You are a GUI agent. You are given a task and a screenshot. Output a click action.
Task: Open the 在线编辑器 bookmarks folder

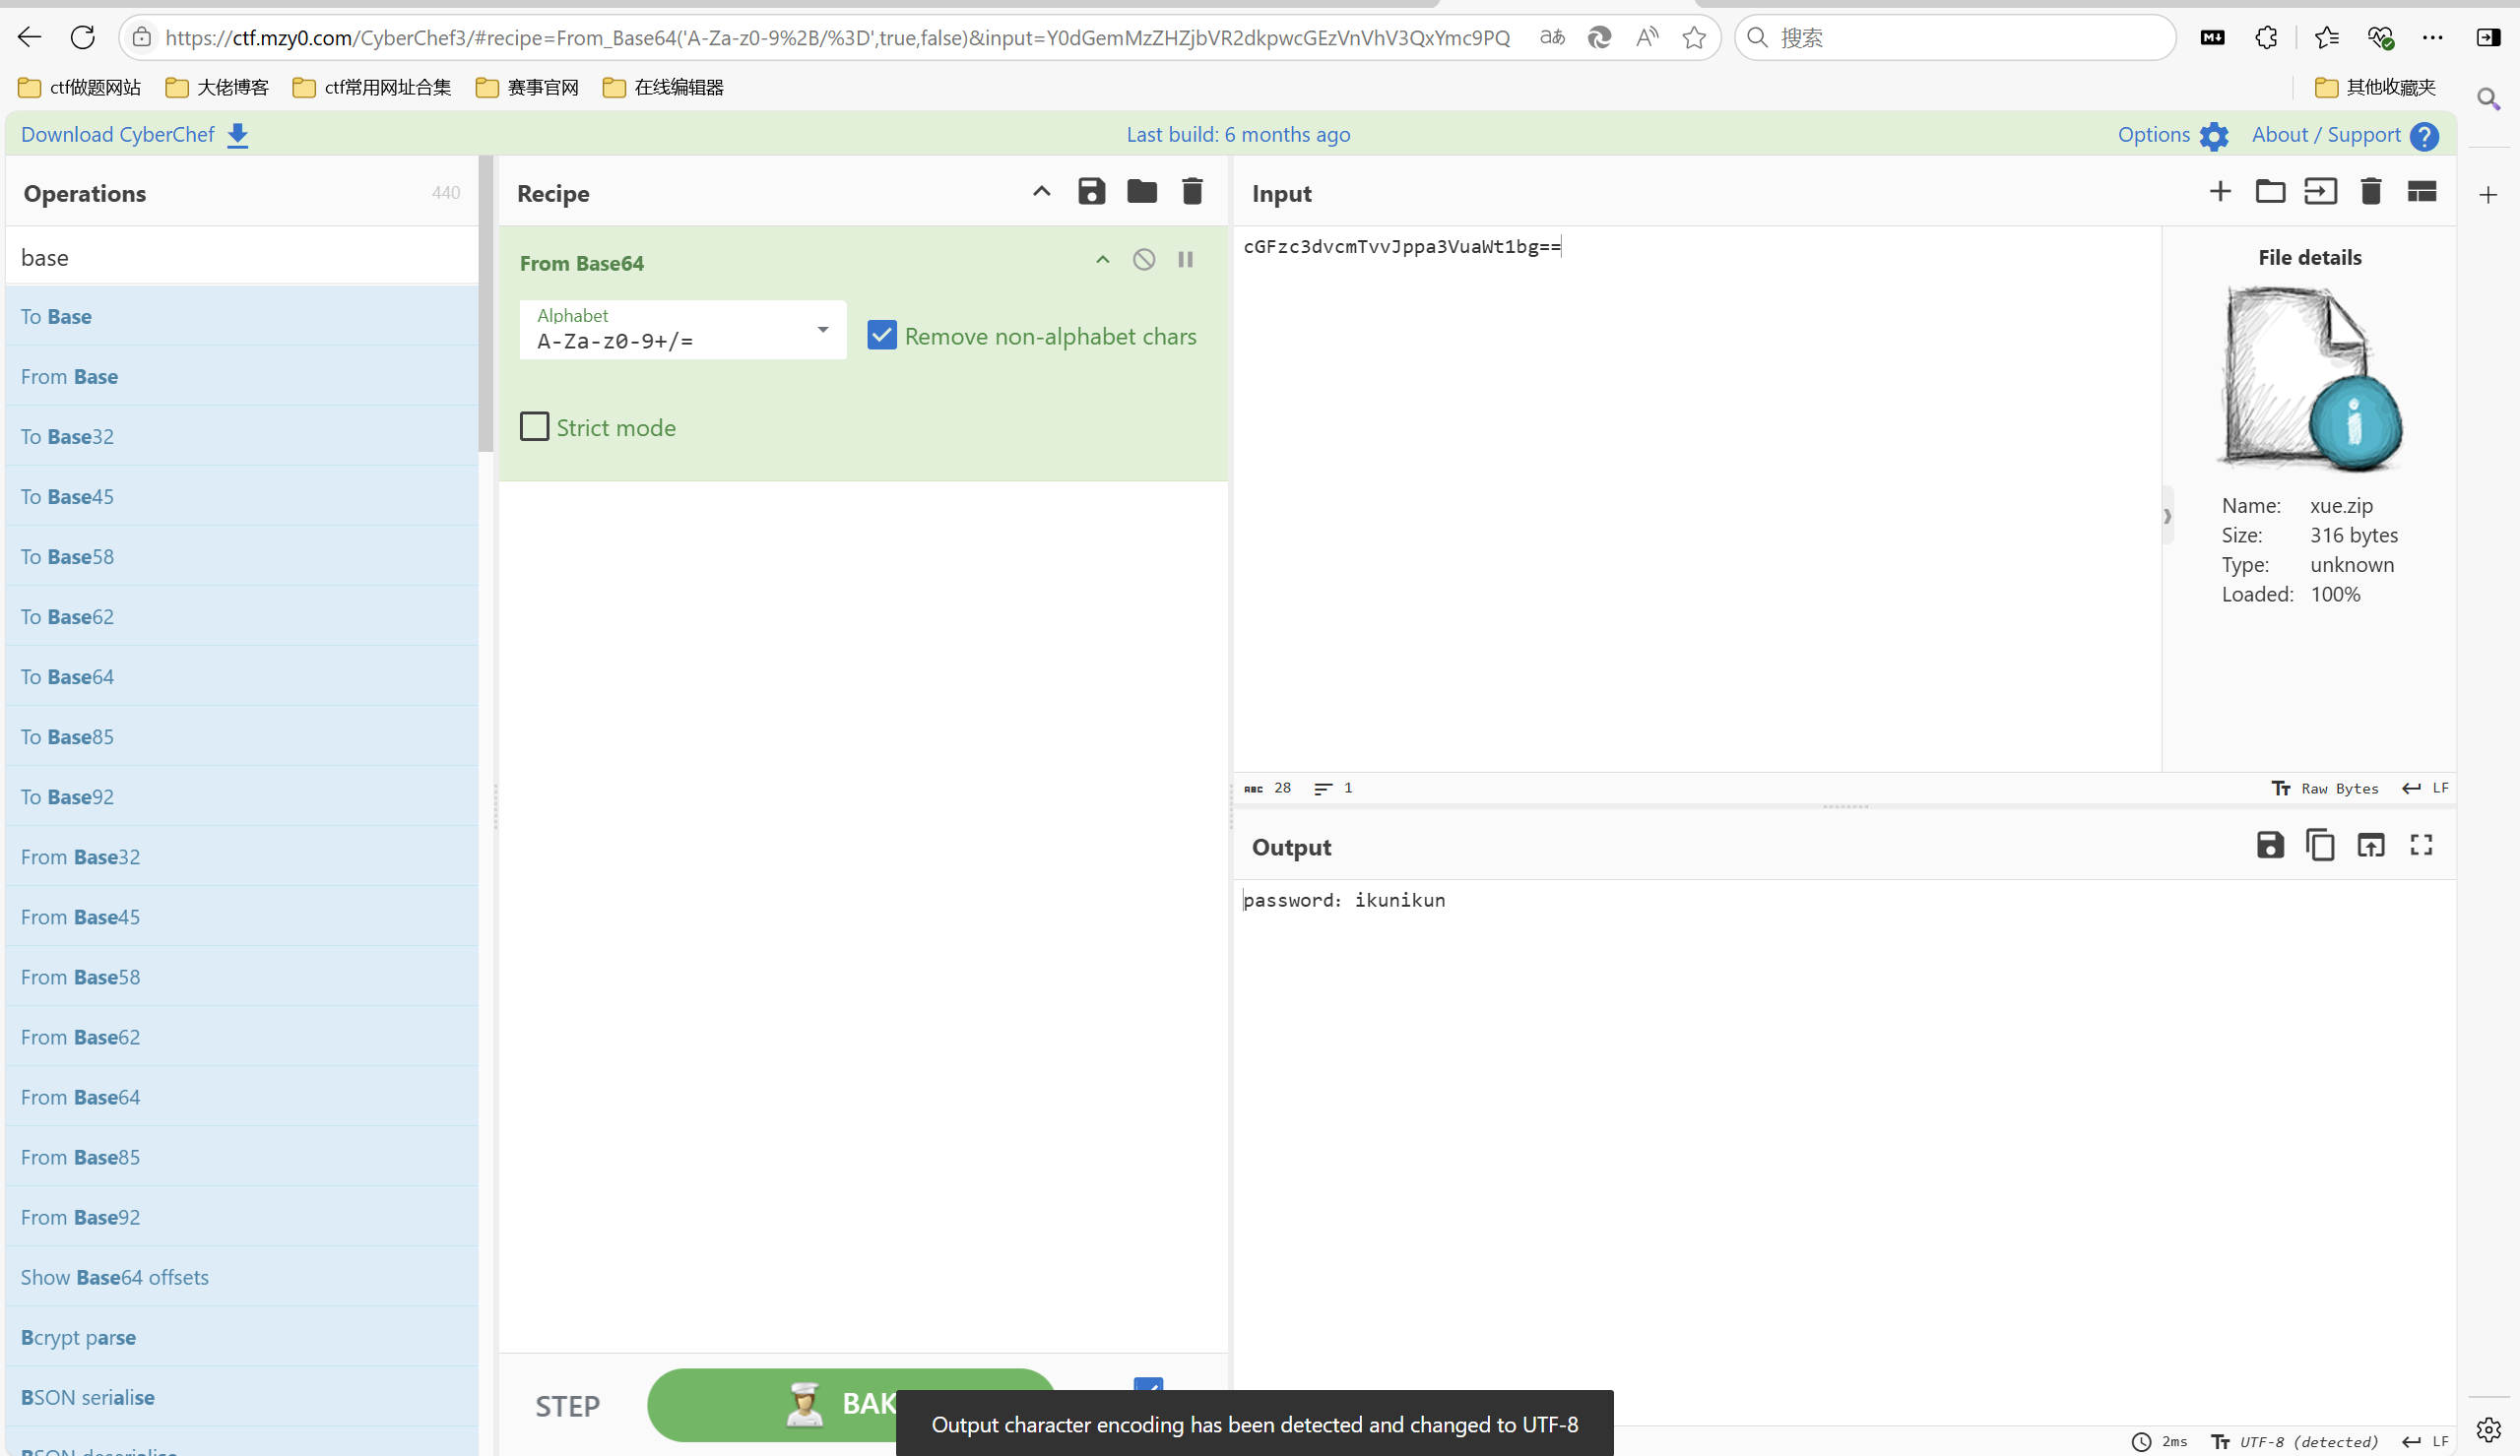point(663,87)
